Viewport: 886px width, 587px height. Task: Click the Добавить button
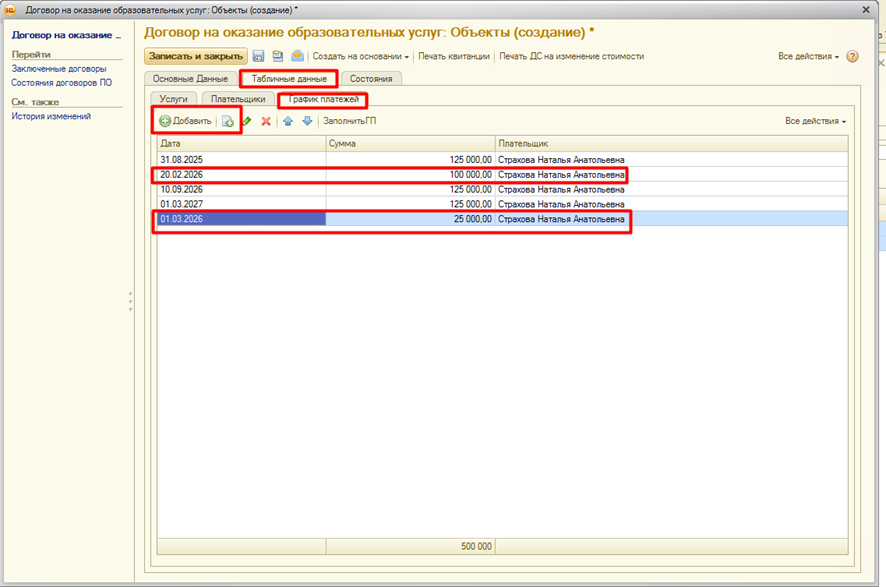tap(185, 121)
